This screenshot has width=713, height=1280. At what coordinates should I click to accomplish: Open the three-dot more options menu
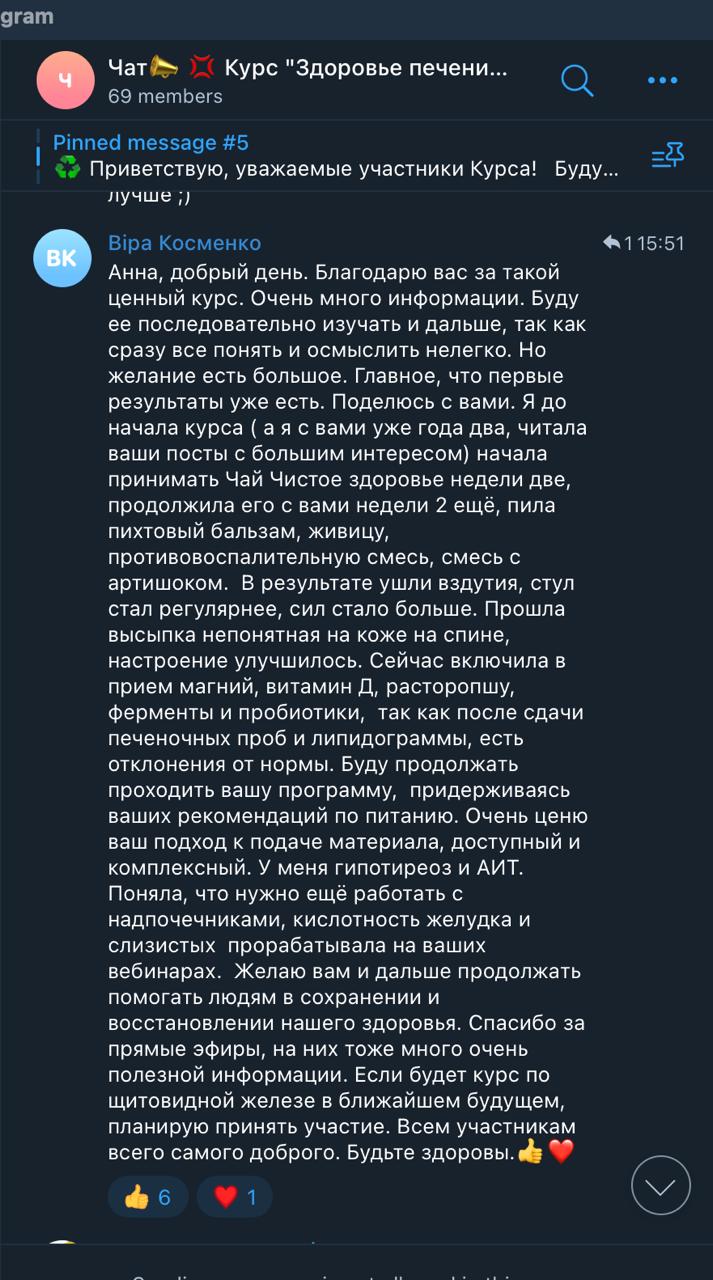(x=662, y=80)
